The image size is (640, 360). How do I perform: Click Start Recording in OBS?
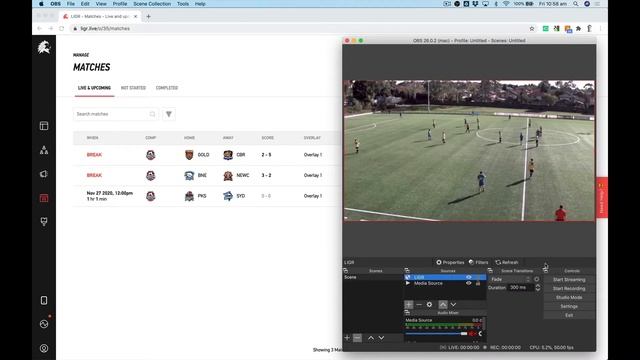[569, 289]
